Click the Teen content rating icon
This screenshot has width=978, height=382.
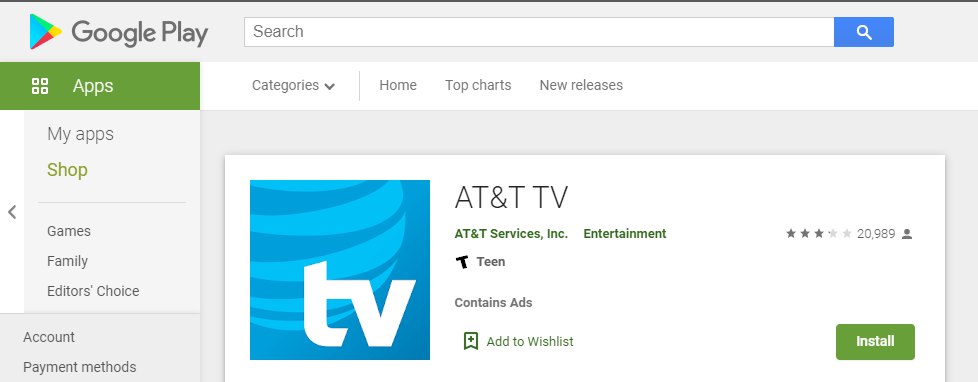click(462, 262)
